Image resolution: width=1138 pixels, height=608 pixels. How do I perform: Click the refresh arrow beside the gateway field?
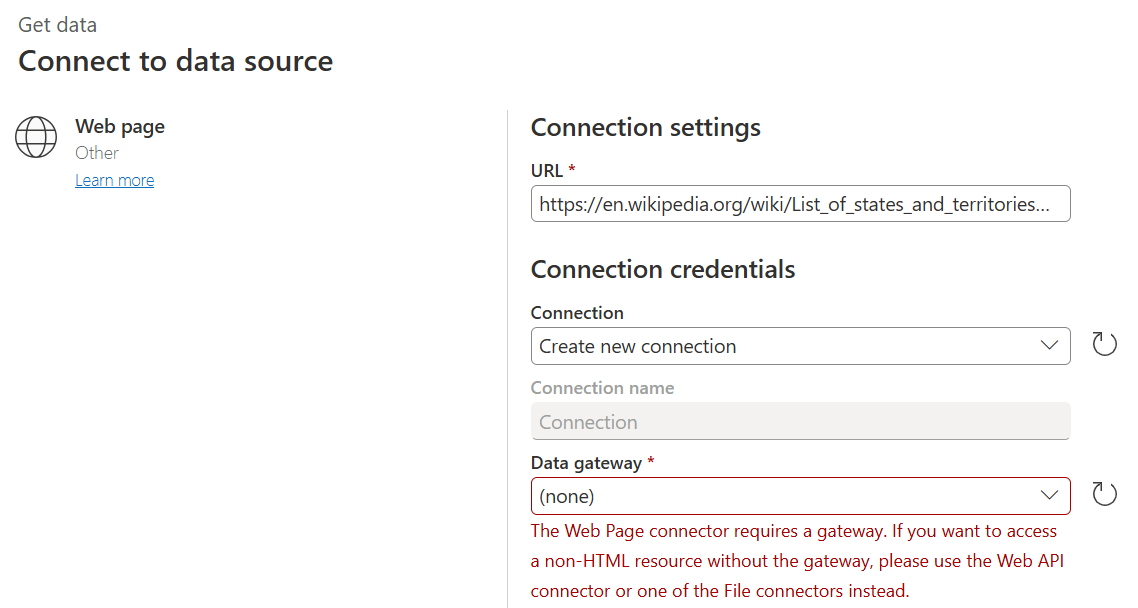(1104, 493)
